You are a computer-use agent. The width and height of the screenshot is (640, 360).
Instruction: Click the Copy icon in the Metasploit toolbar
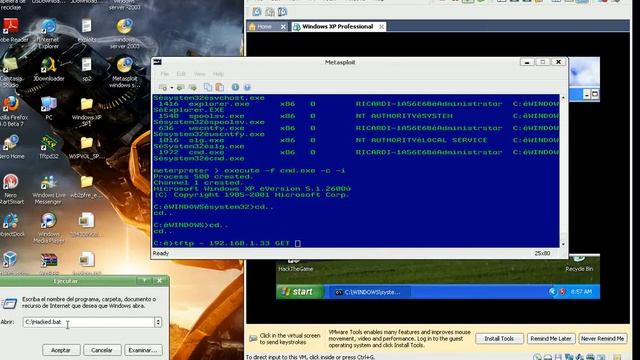click(208, 87)
